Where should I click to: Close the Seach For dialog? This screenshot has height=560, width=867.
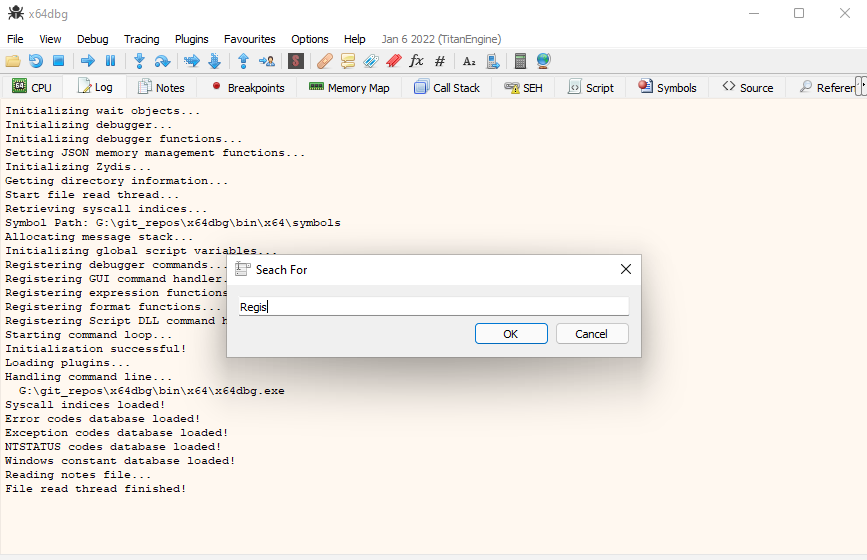pyautogui.click(x=626, y=269)
